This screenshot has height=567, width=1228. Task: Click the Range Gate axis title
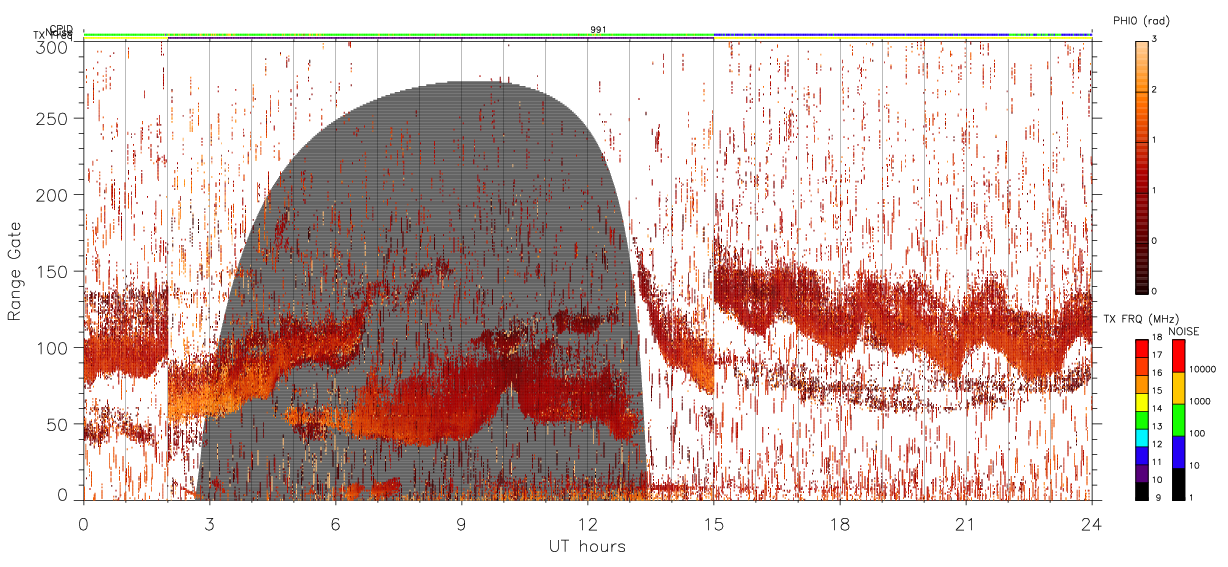15,271
